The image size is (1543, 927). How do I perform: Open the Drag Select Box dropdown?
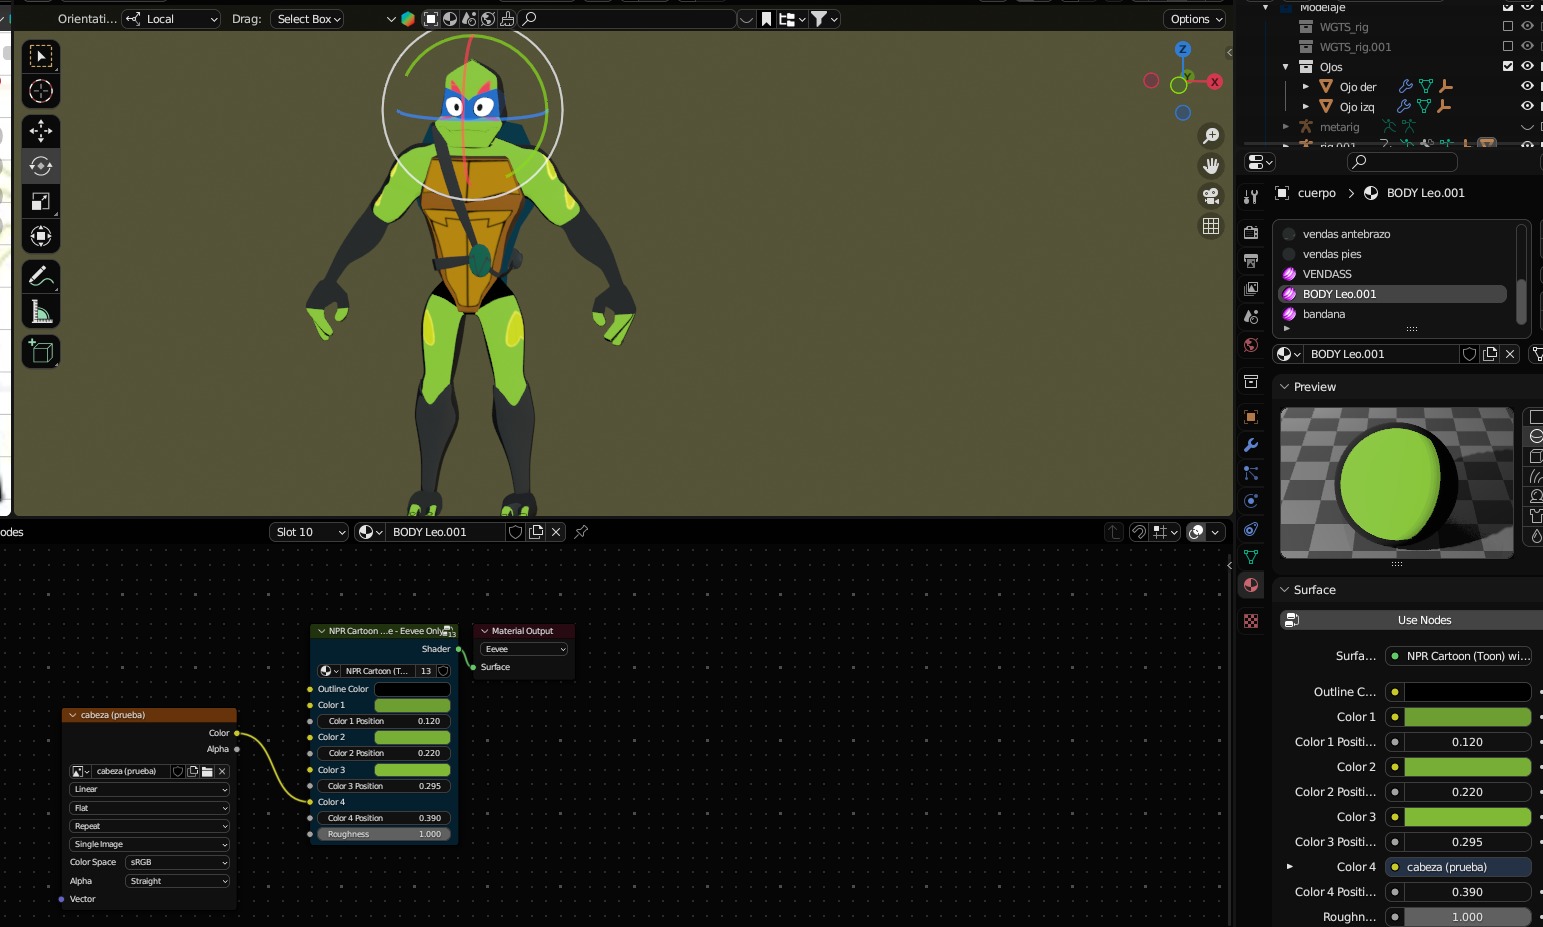(x=307, y=19)
